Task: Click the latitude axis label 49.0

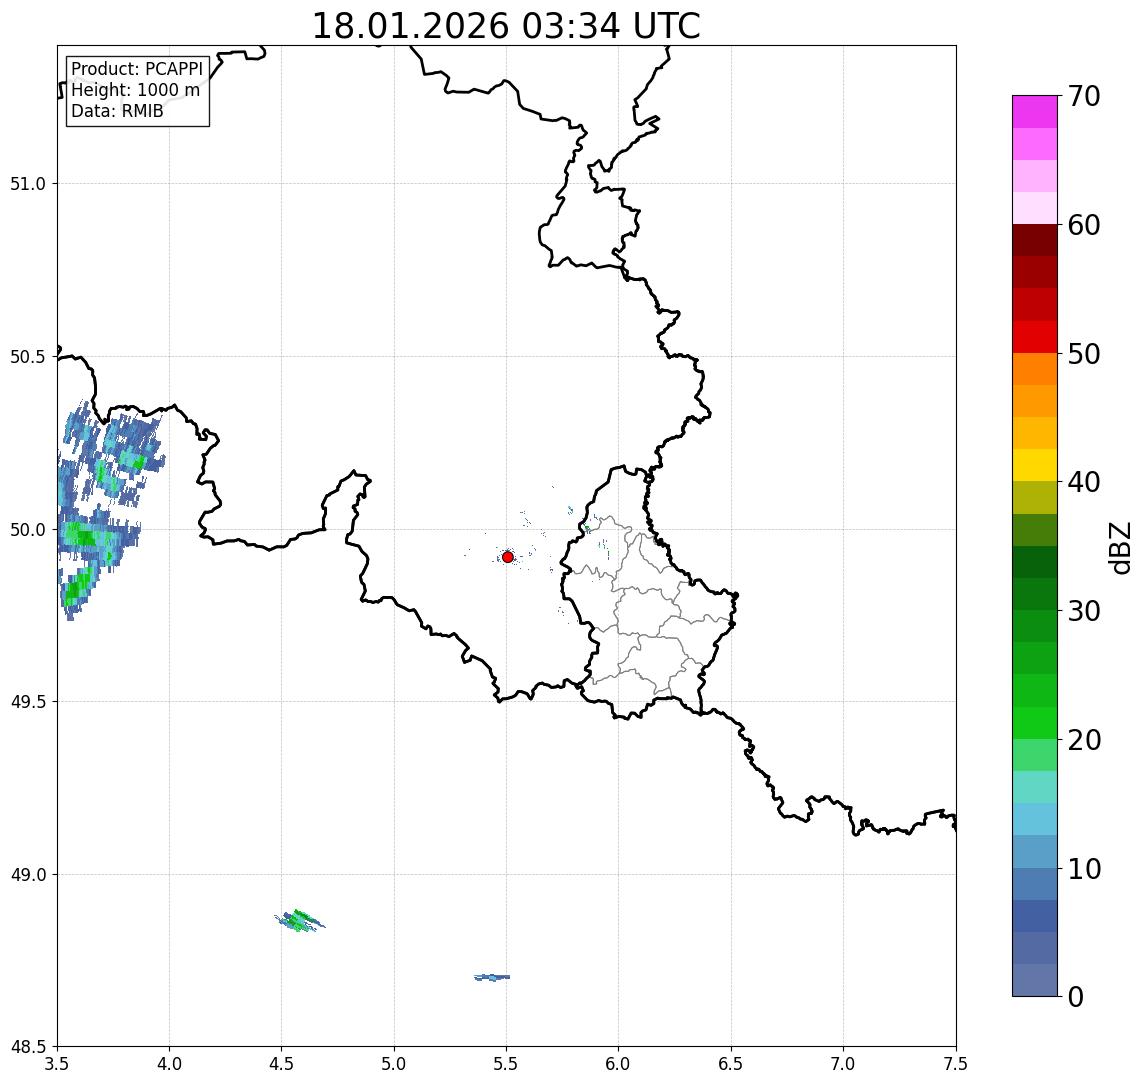Action: pyautogui.click(x=28, y=874)
